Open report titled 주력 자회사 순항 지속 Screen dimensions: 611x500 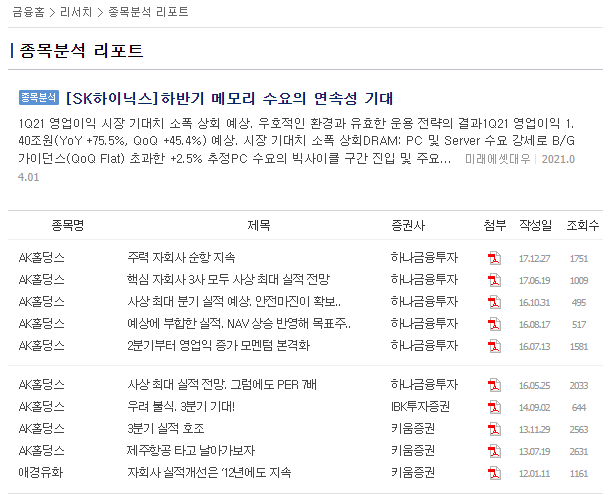point(181,258)
